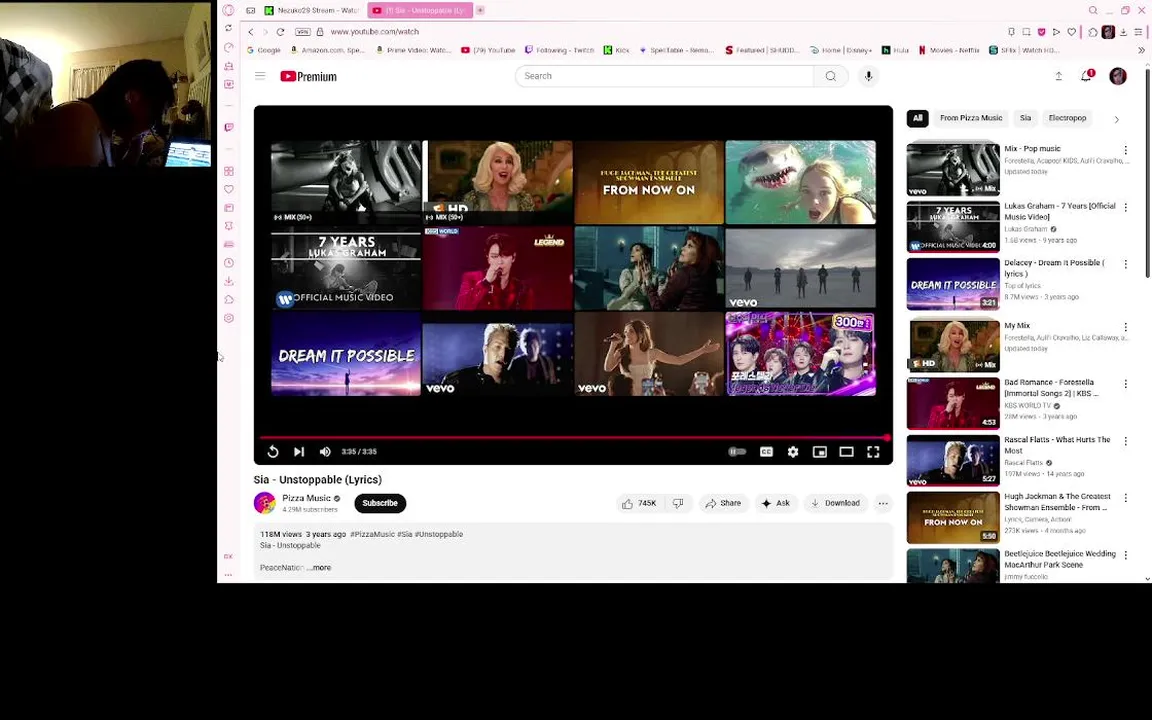Click the Download button below video

coord(835,503)
